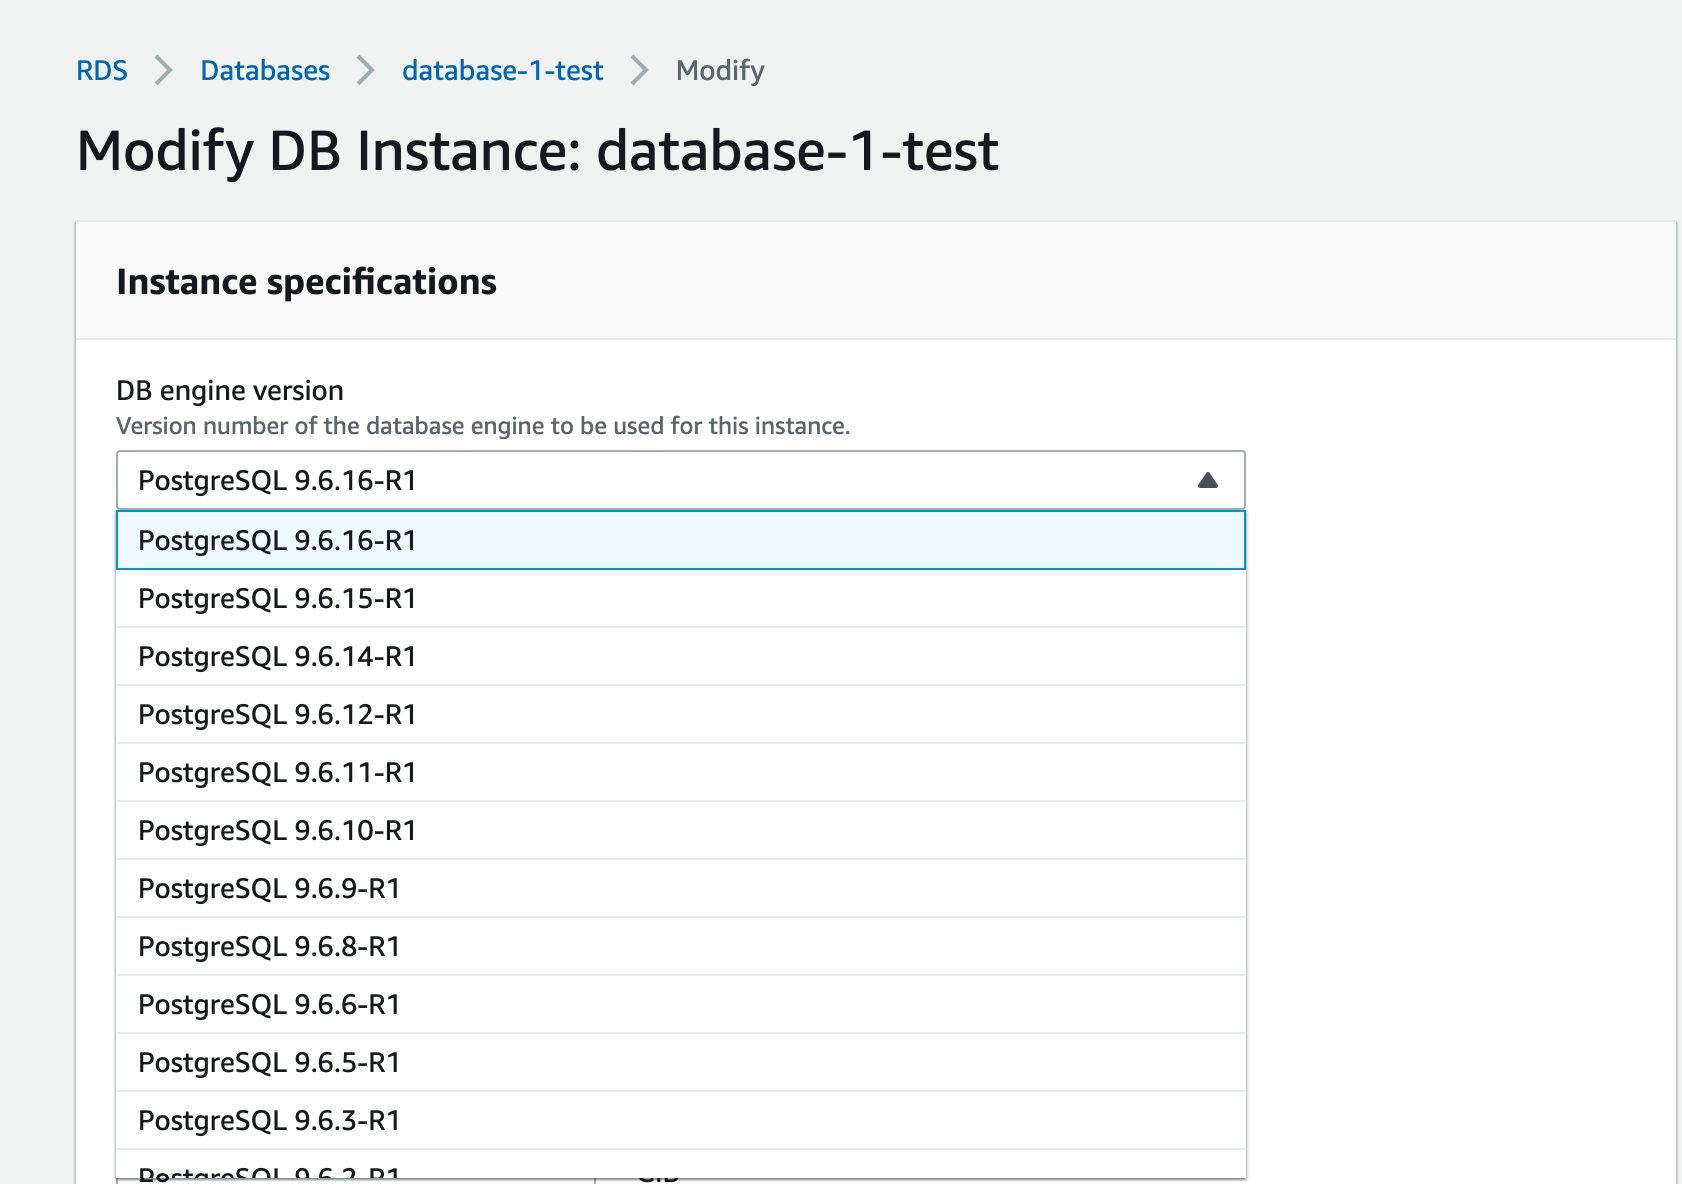The height and width of the screenshot is (1184, 1682).
Task: Go to Databases breadcrumb link
Action: click(x=265, y=71)
